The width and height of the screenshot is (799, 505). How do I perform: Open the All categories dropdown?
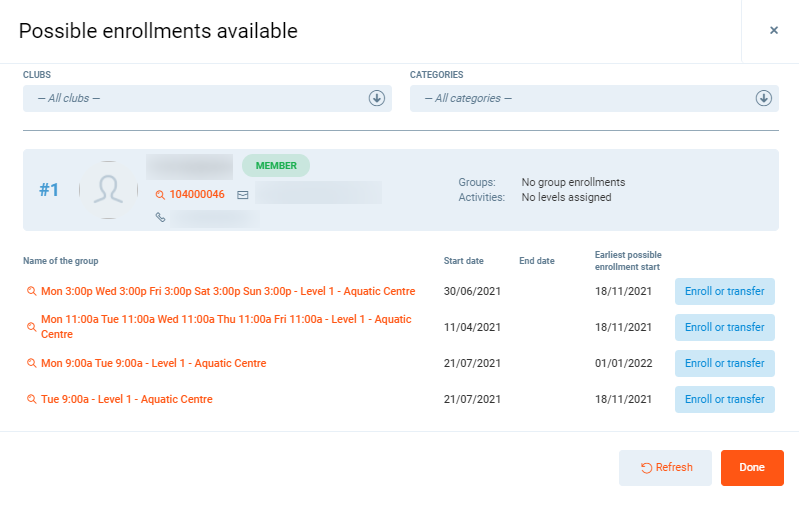pos(582,98)
